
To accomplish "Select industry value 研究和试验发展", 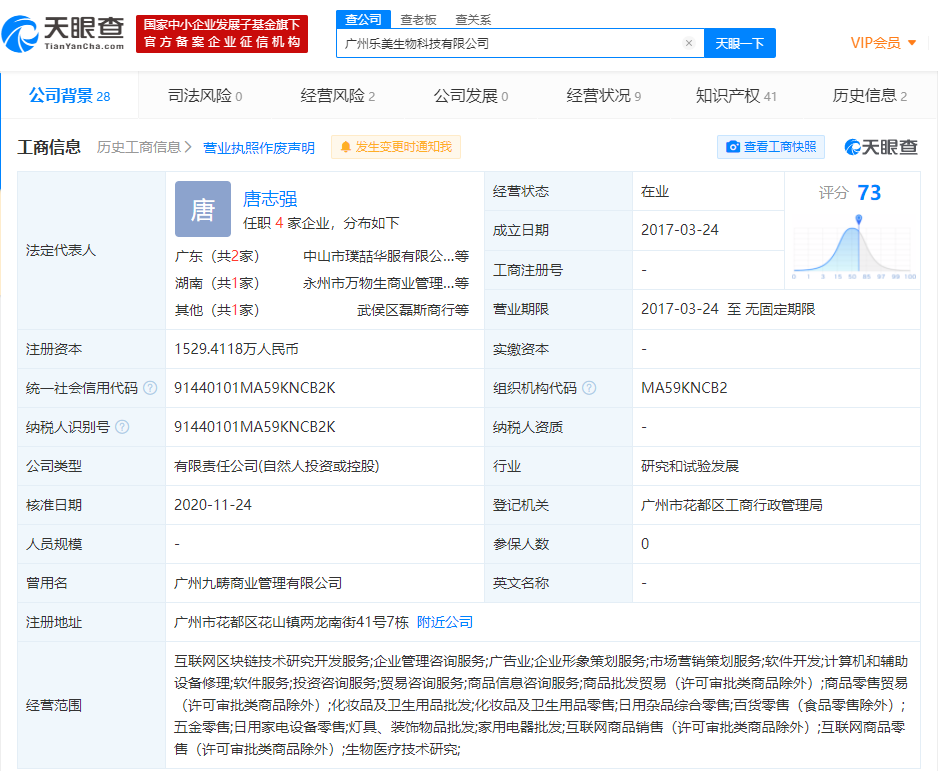I will pyautogui.click(x=690, y=467).
